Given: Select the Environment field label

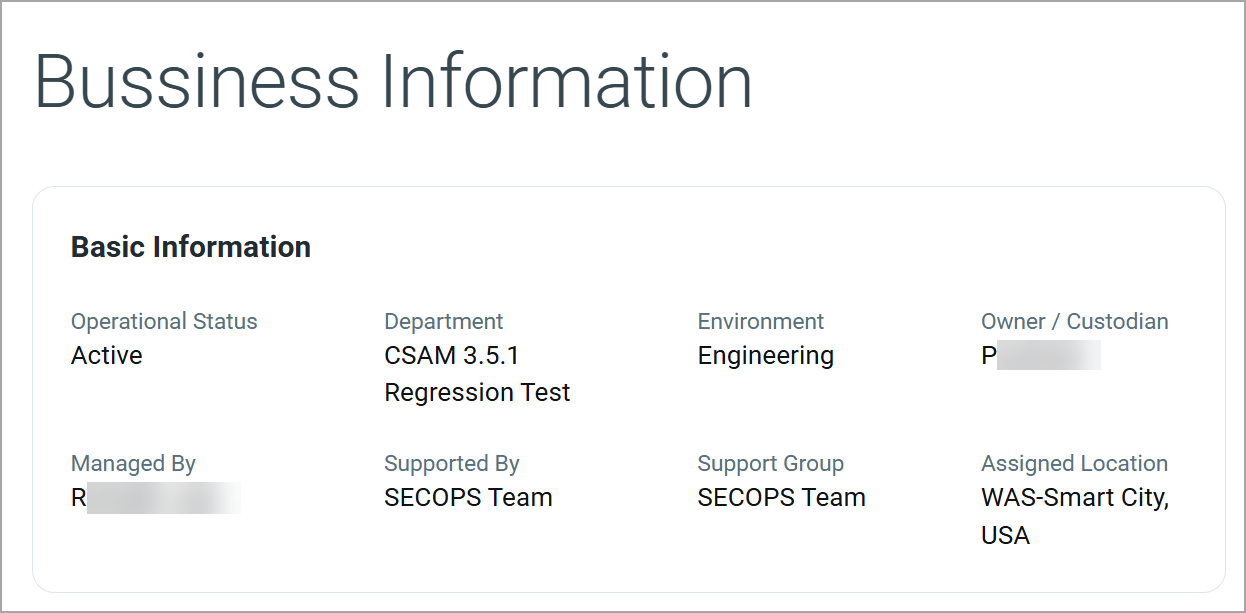Looking at the screenshot, I should click(761, 322).
